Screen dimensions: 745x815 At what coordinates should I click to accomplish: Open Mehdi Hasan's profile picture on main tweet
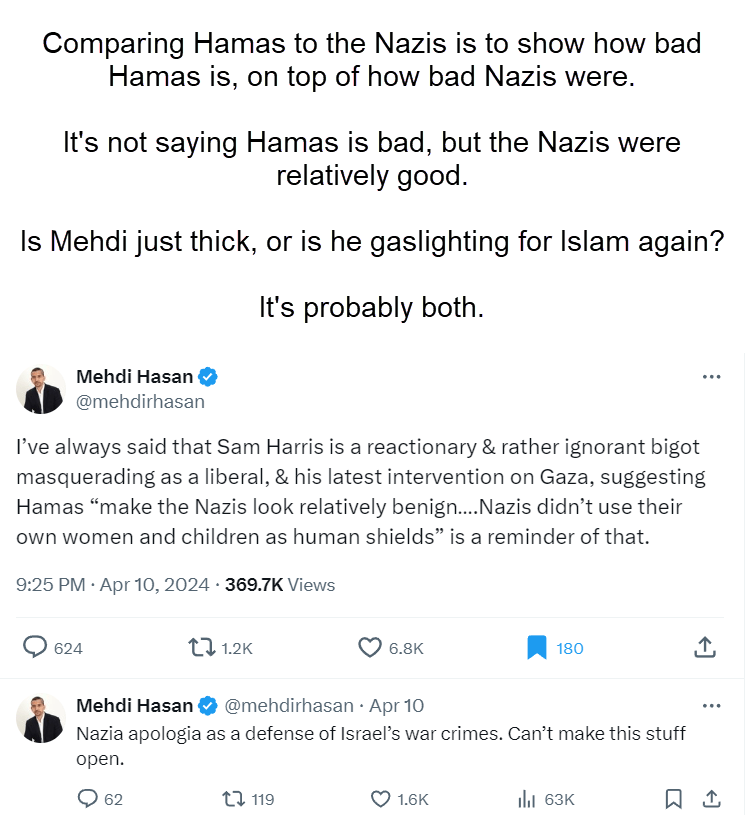(41, 389)
